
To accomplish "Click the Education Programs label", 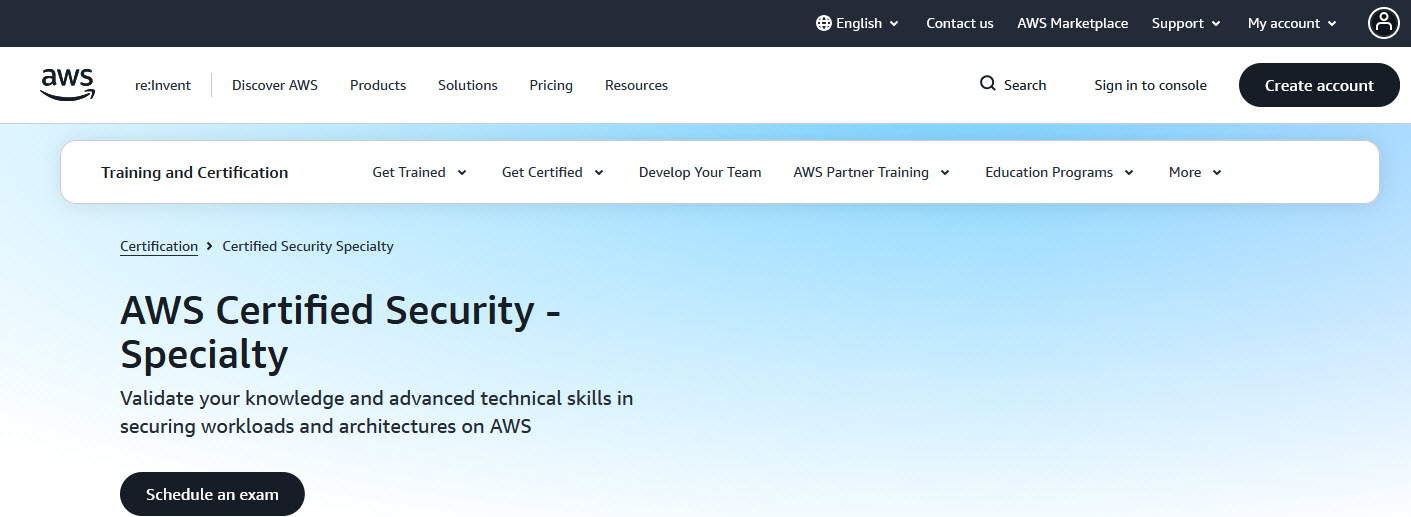I will point(1049,172).
